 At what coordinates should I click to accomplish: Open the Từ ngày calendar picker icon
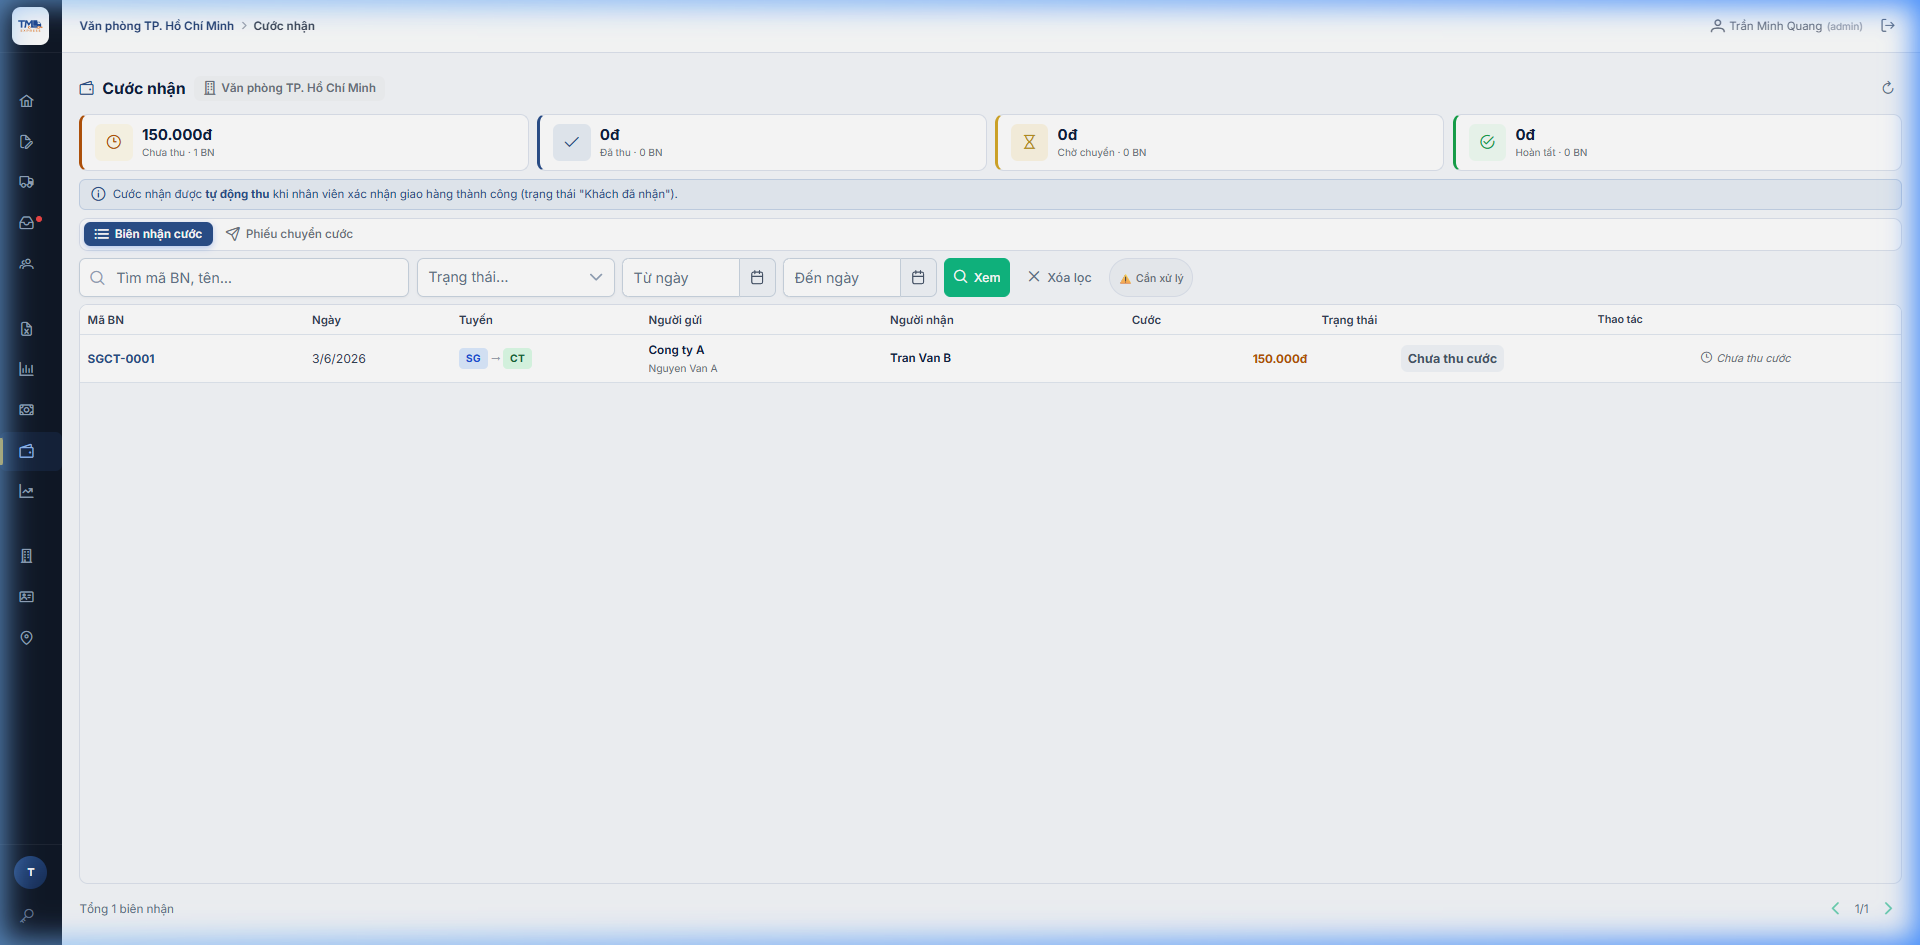757,278
